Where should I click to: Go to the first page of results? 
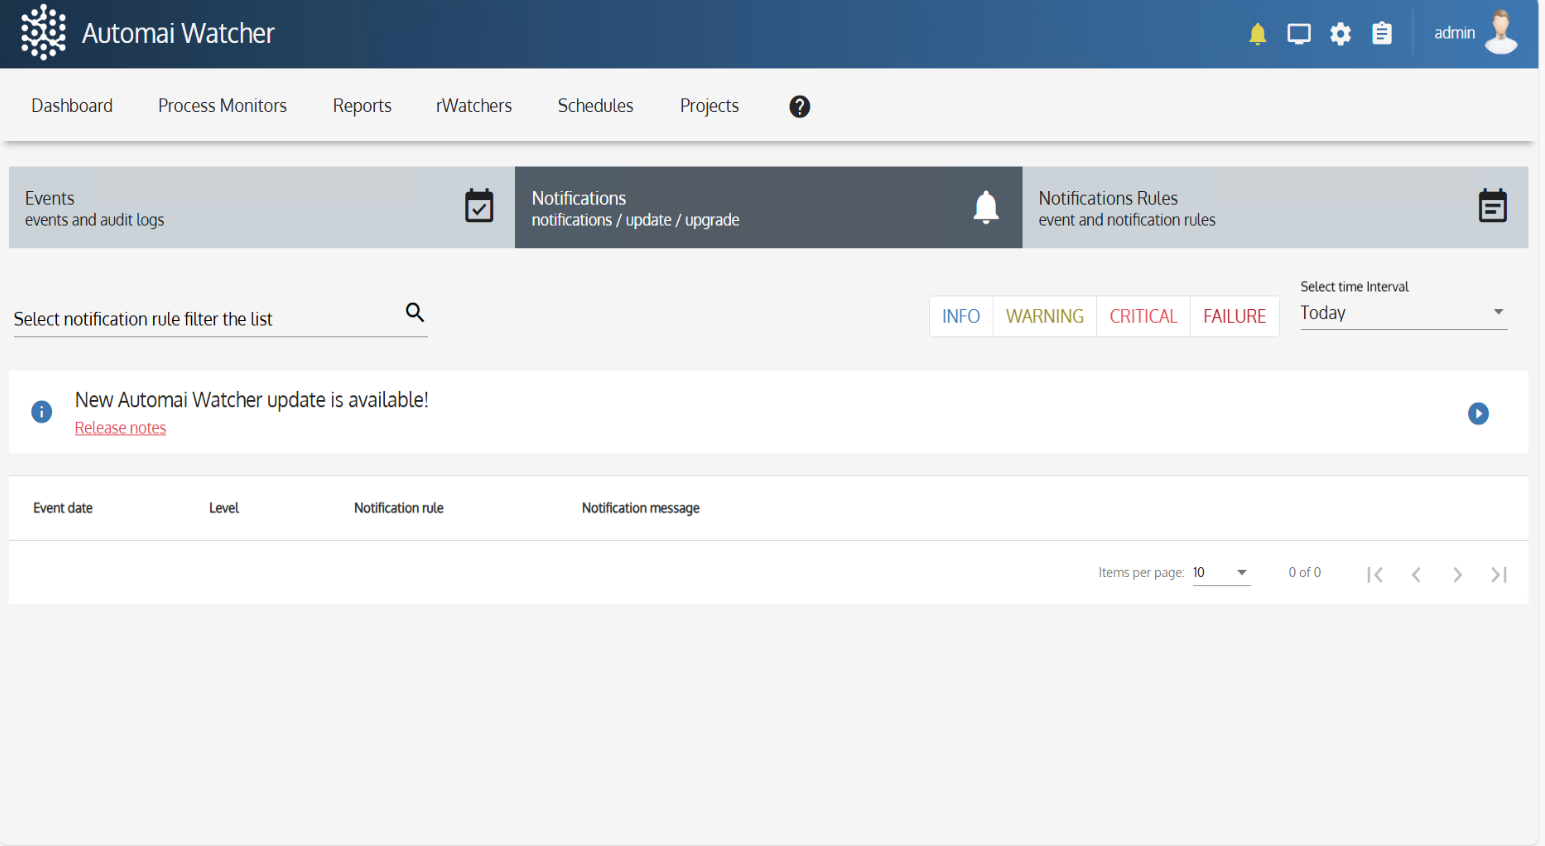coord(1375,574)
